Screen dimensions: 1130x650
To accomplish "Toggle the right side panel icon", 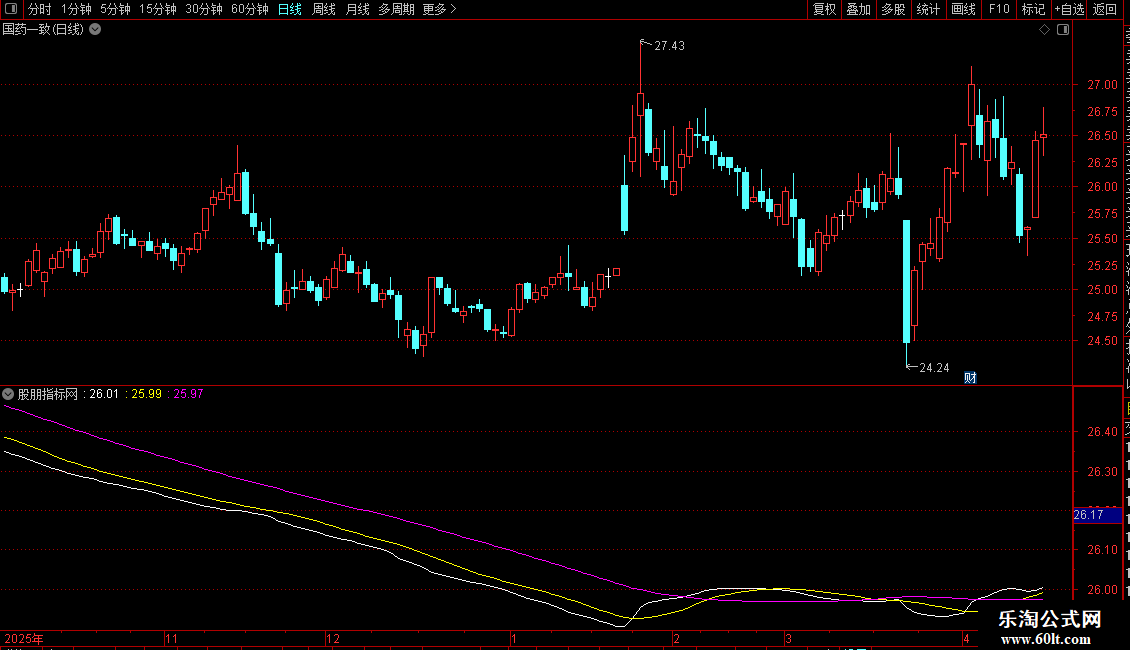I will coord(1063,30).
